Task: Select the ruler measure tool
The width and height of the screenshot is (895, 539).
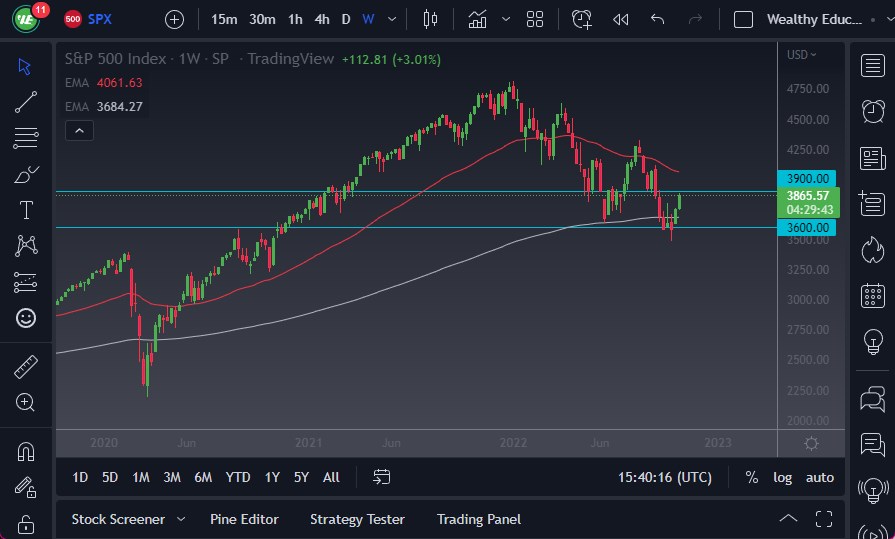Action: [x=26, y=367]
